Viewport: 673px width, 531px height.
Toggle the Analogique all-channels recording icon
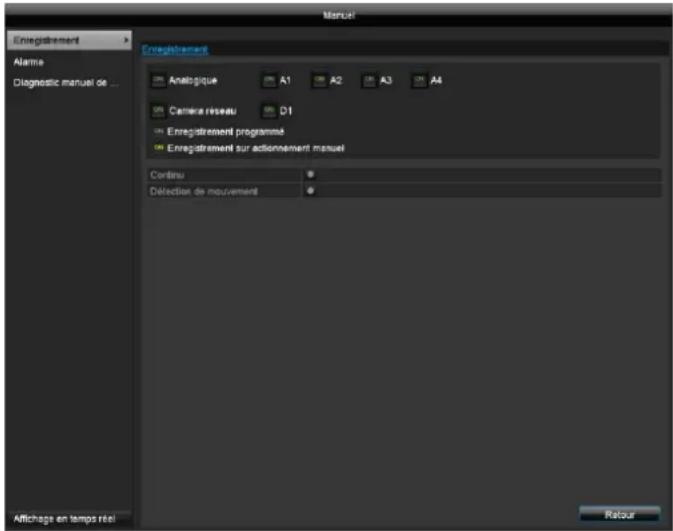click(158, 81)
